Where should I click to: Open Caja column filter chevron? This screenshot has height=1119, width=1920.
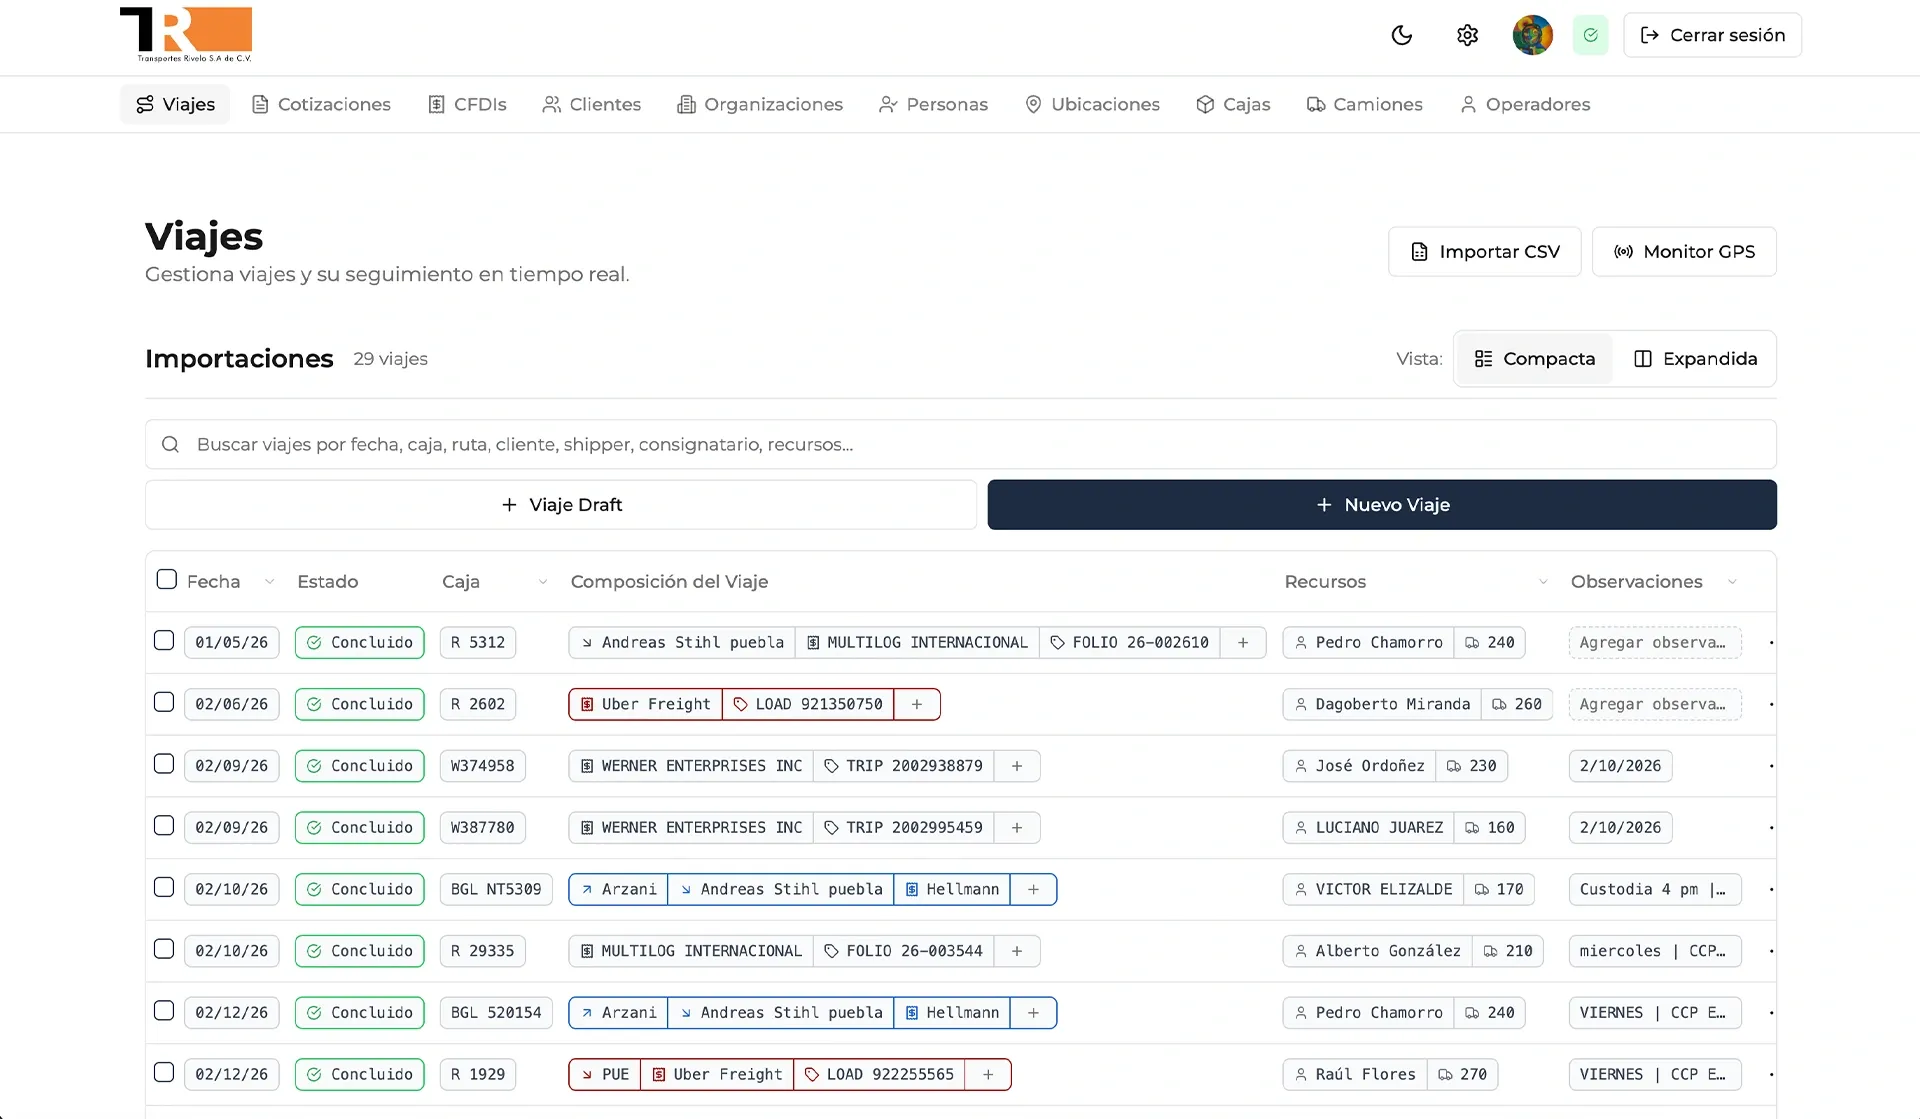543,582
